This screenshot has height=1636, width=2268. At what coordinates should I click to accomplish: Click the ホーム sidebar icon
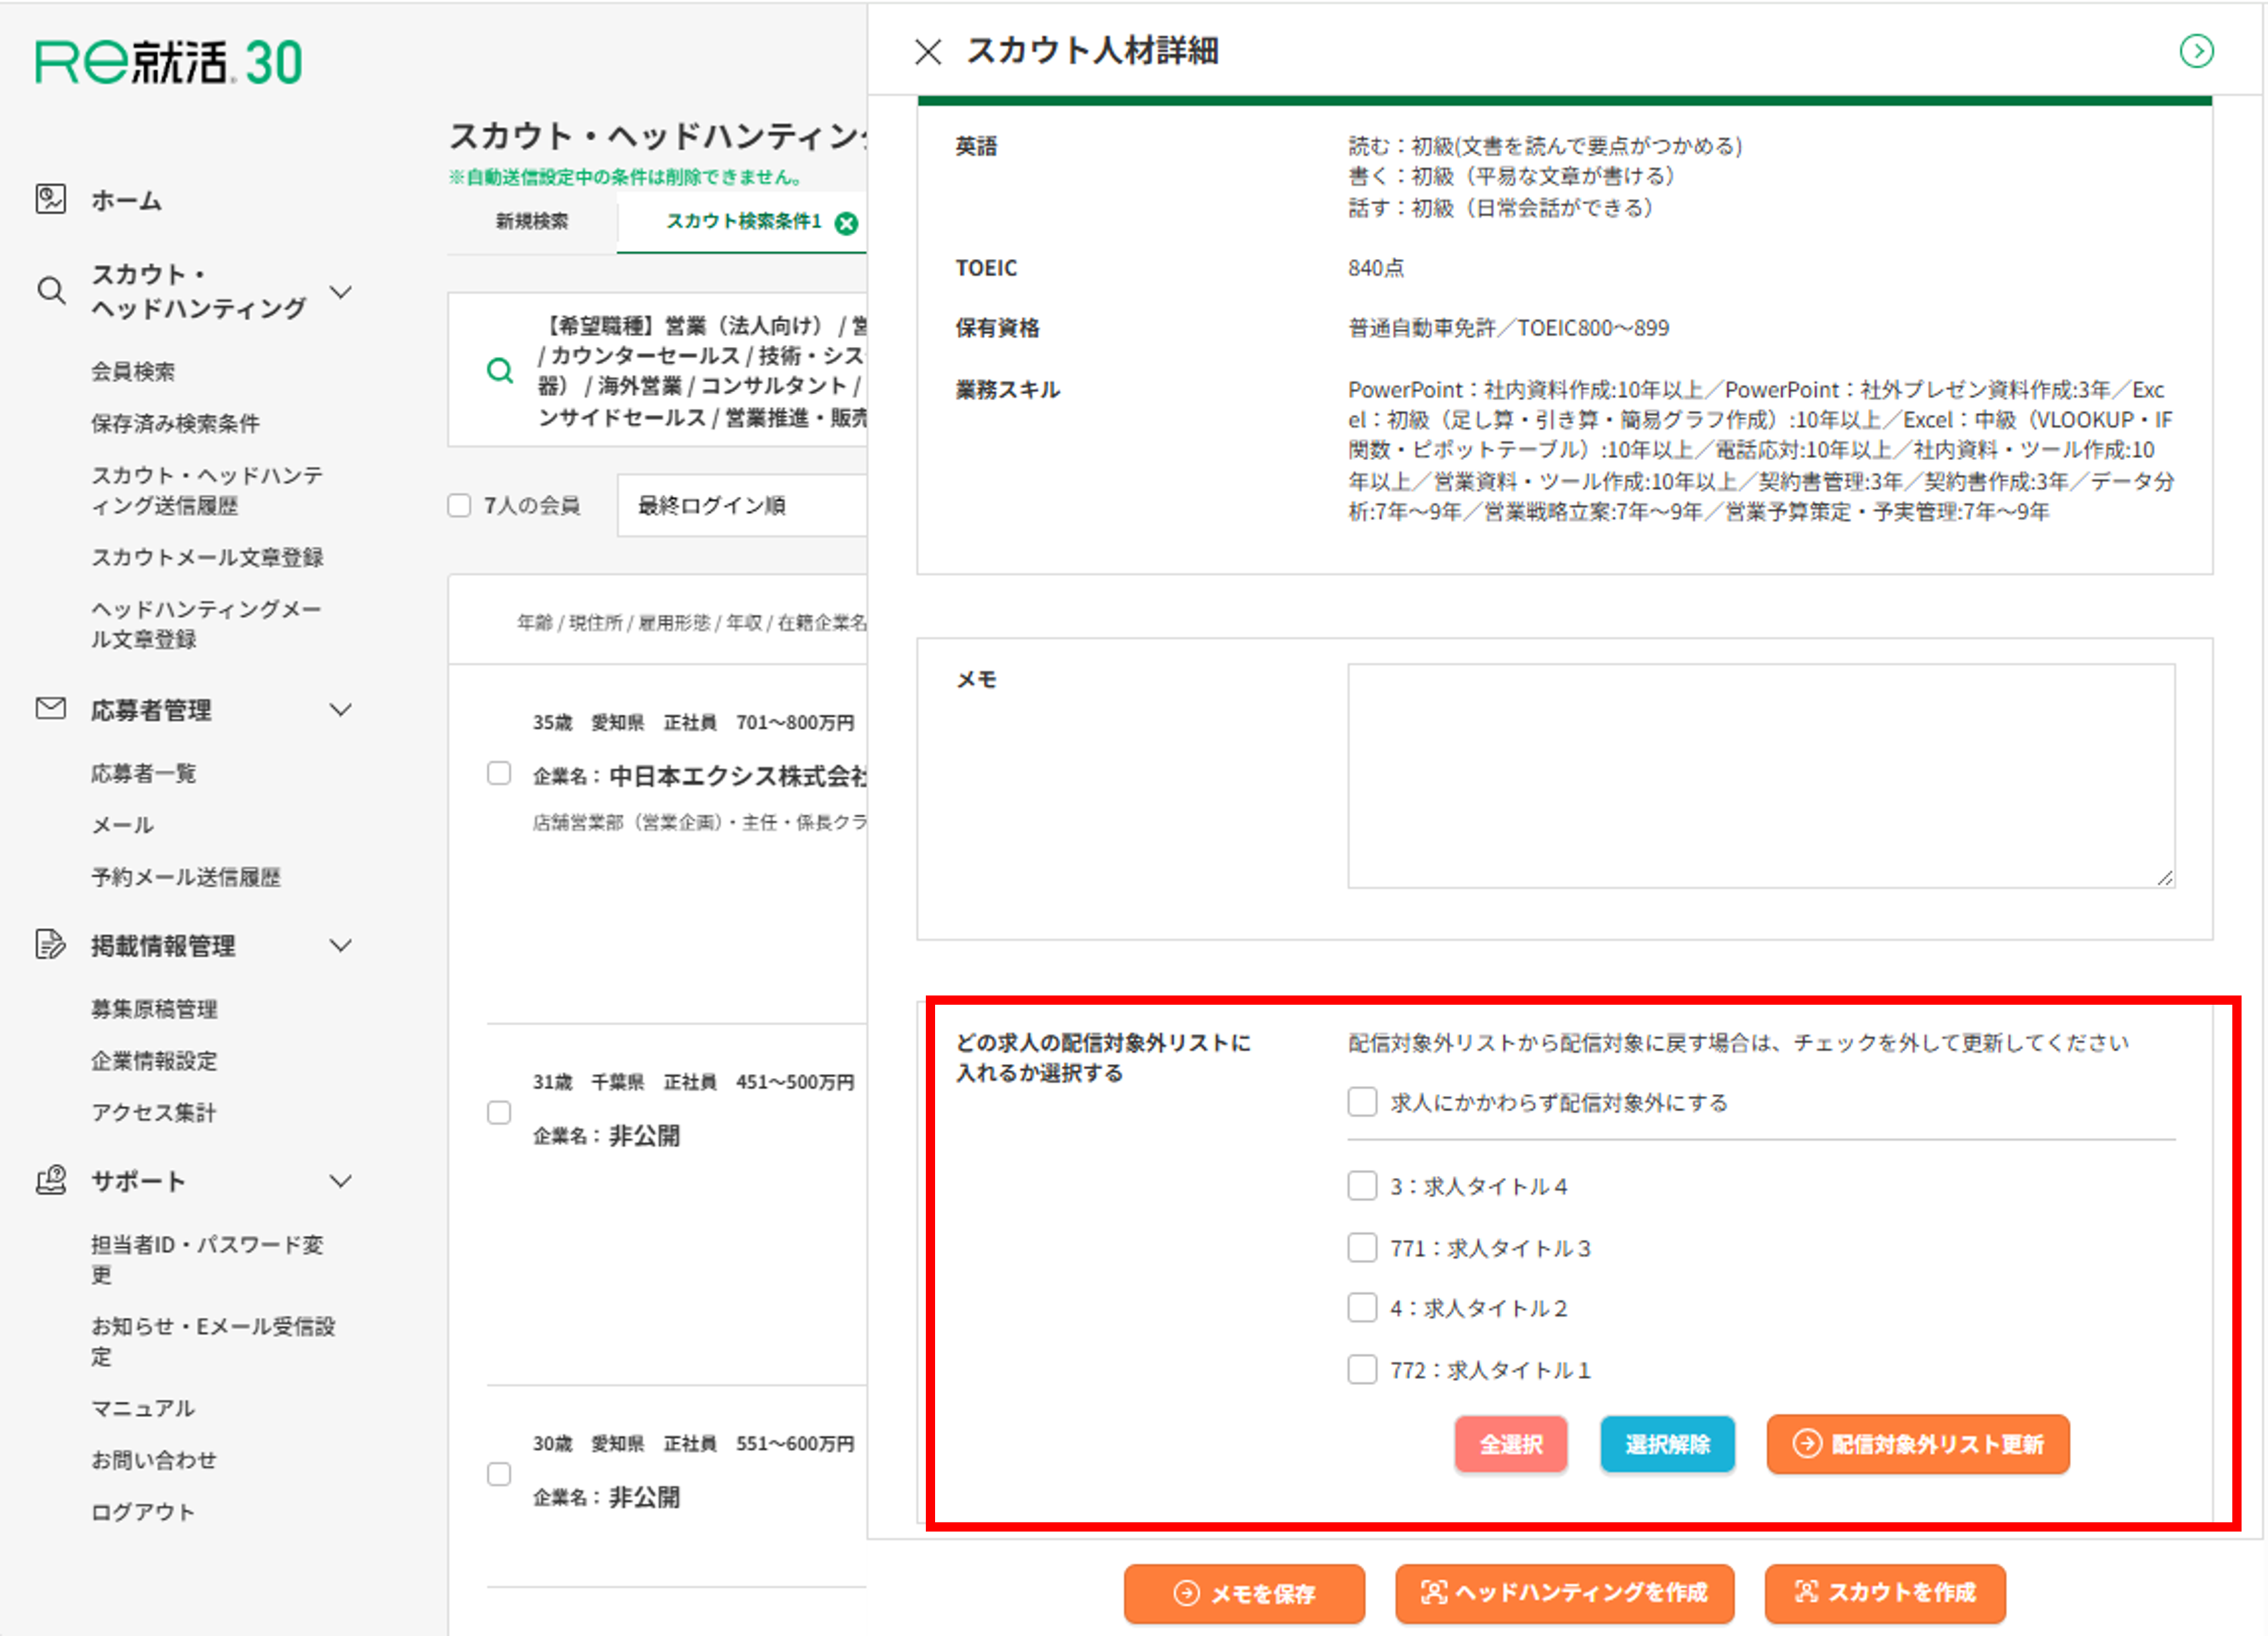51,199
